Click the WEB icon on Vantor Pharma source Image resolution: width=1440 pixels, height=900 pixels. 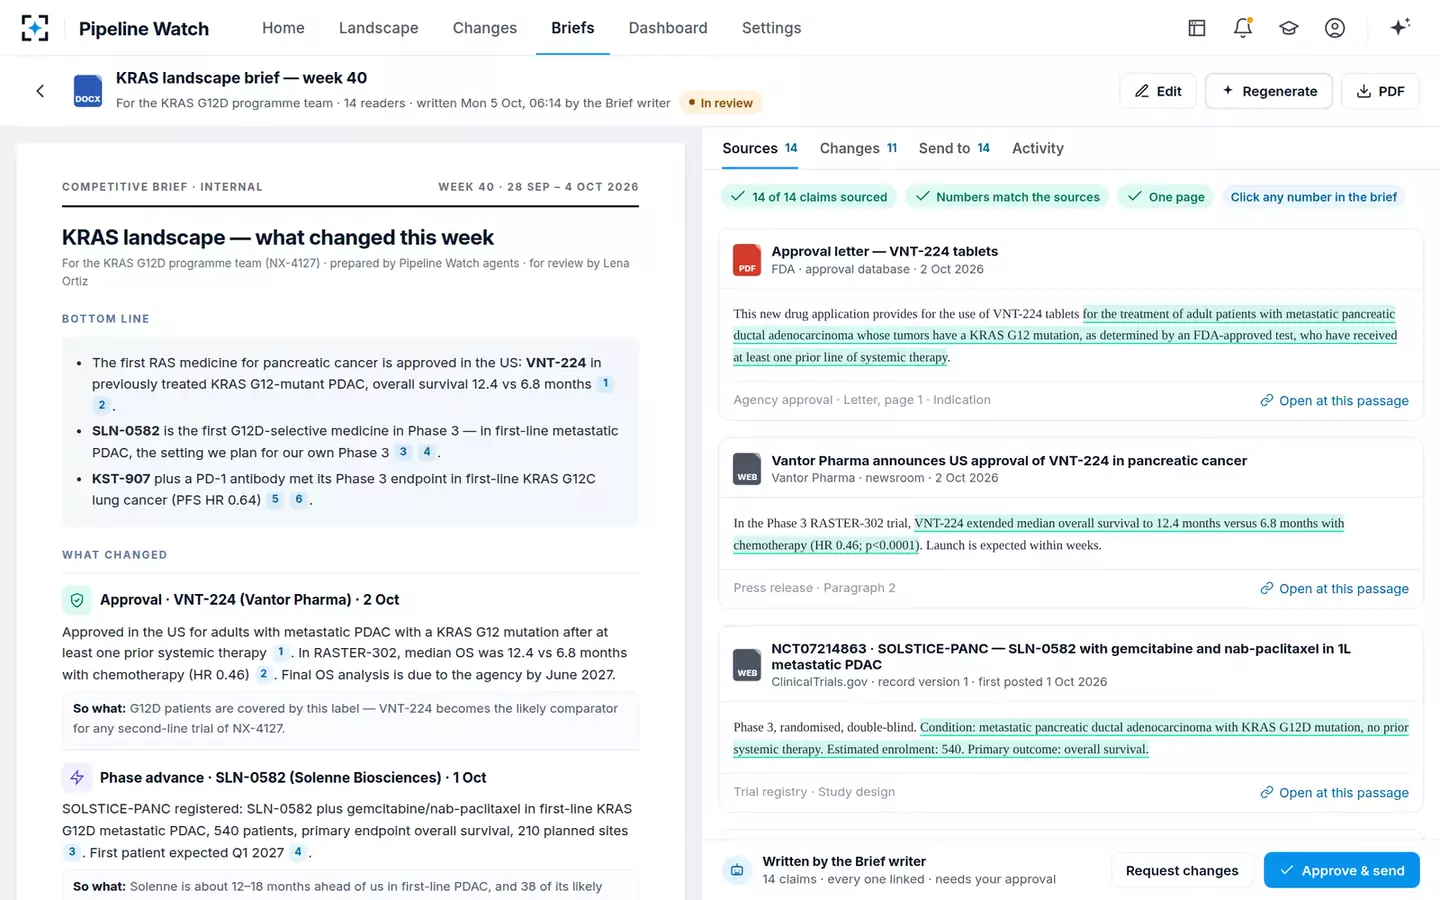point(747,469)
